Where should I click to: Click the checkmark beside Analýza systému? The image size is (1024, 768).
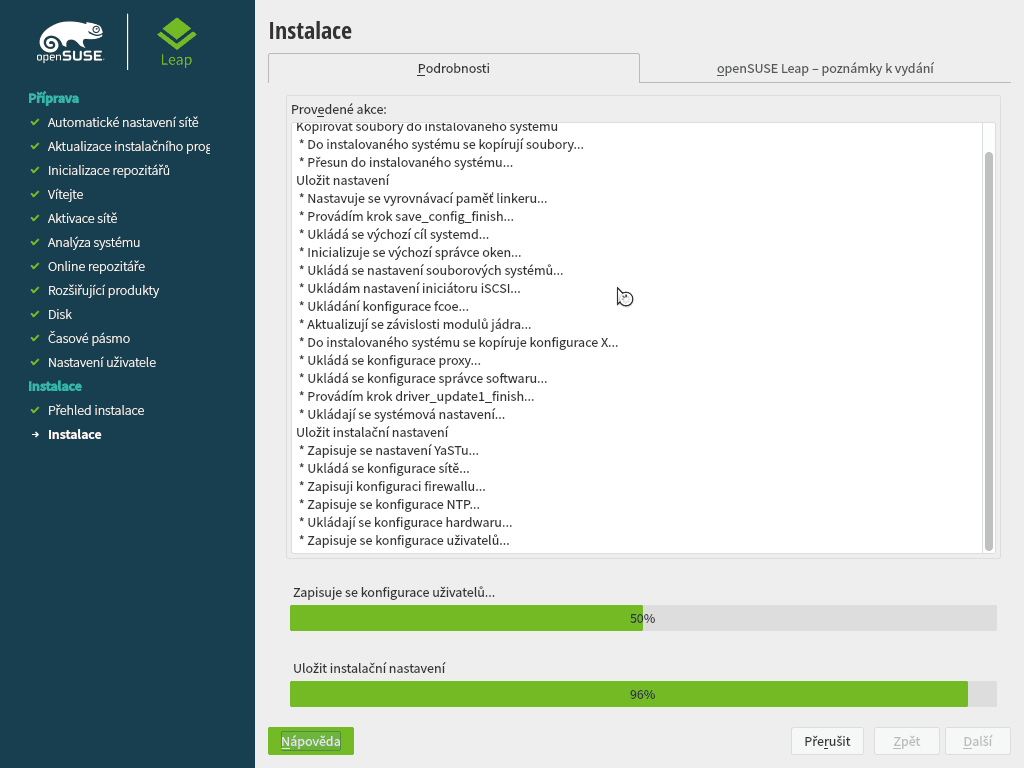(35, 242)
